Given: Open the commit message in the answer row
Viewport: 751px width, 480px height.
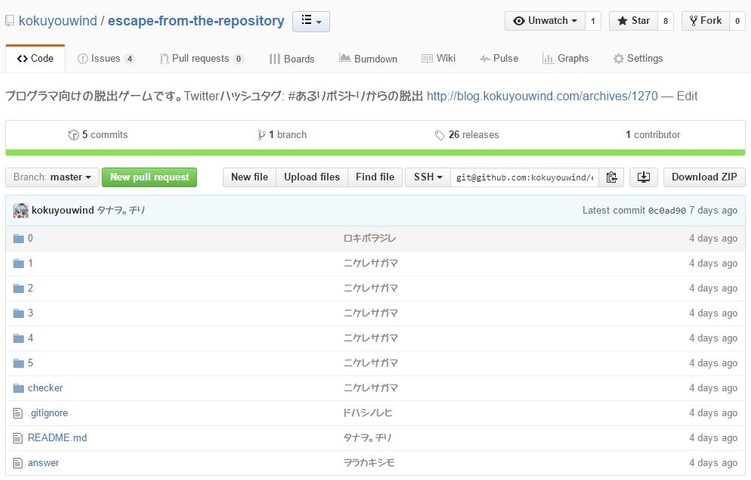Looking at the screenshot, I should [x=369, y=463].
